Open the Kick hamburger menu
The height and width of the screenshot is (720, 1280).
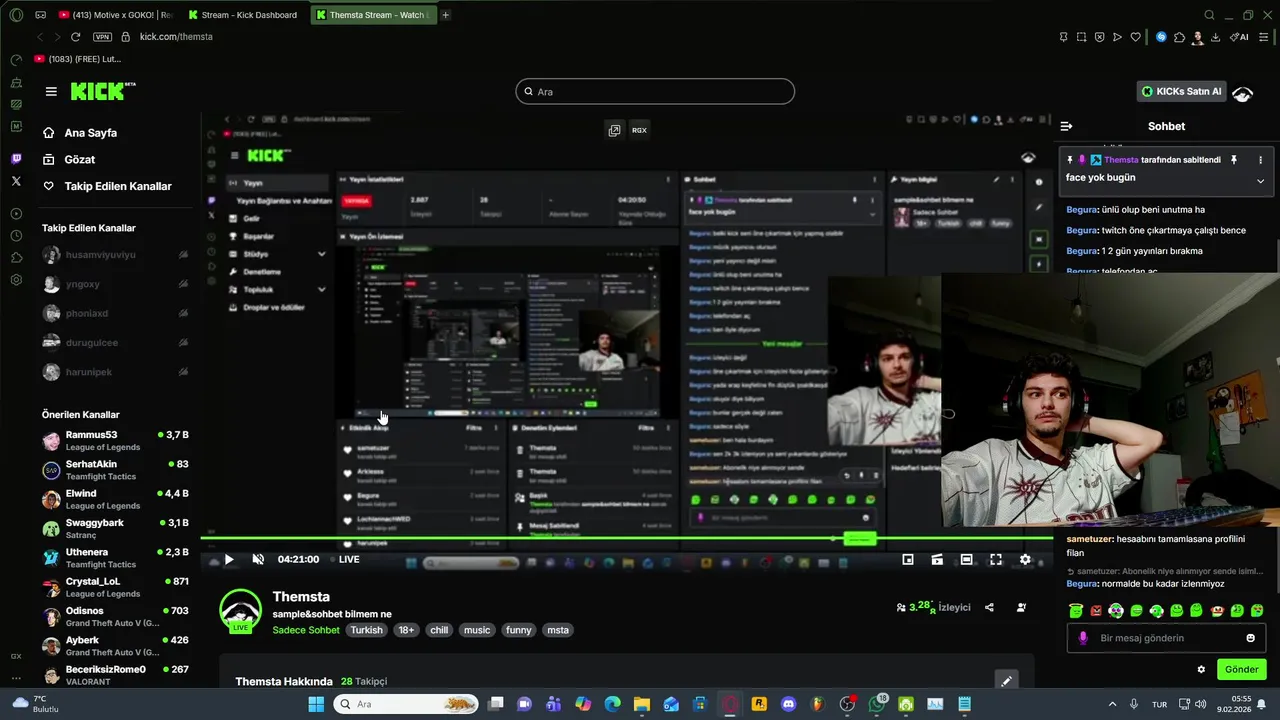51,91
